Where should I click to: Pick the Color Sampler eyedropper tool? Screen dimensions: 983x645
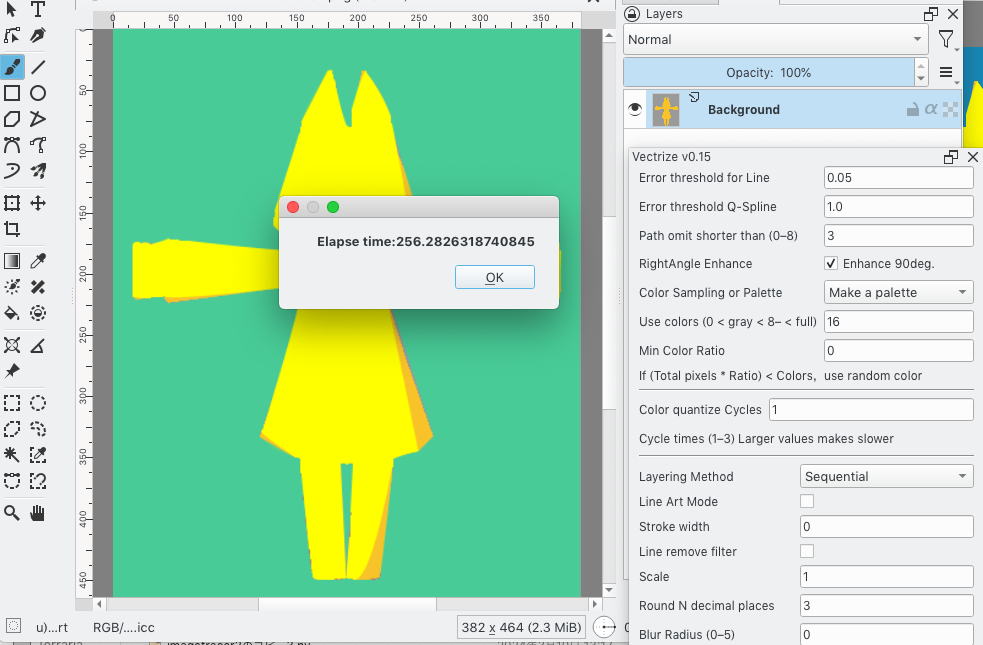pyautogui.click(x=38, y=262)
